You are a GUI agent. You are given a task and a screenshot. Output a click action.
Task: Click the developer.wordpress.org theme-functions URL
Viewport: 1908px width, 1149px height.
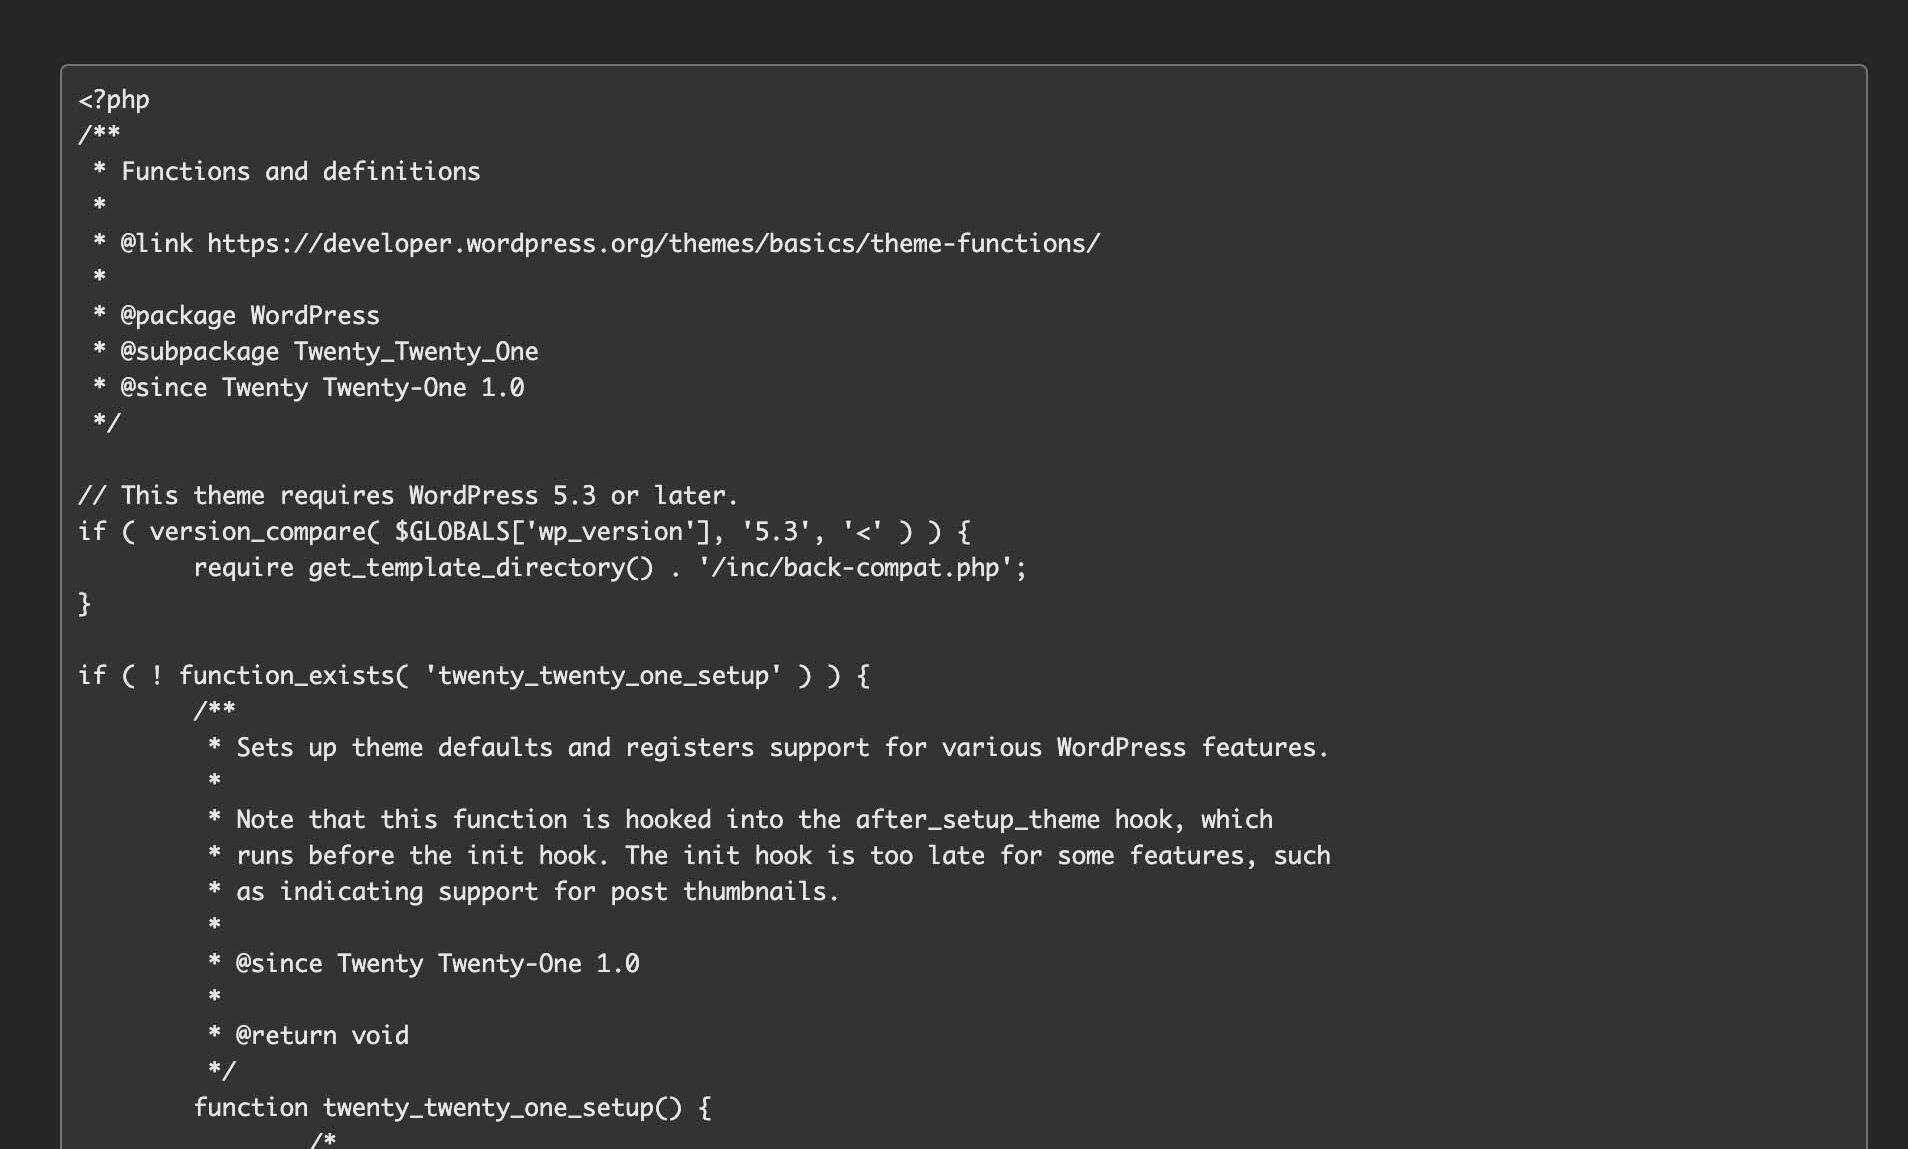pyautogui.click(x=653, y=244)
